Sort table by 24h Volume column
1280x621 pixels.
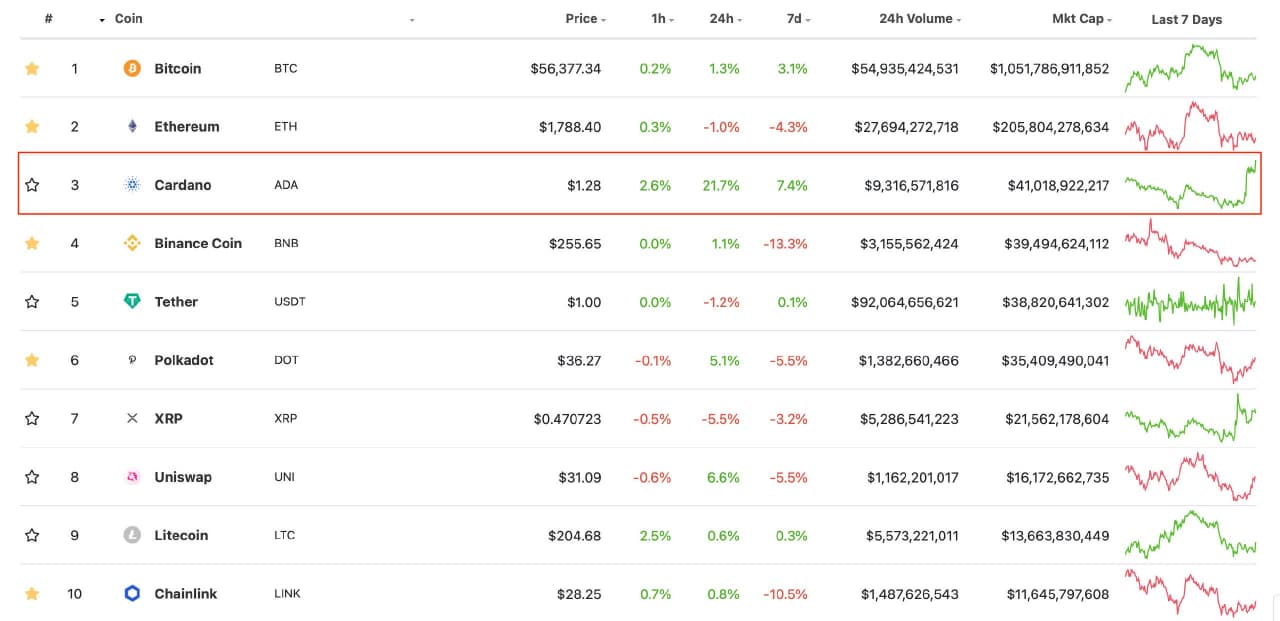click(921, 18)
